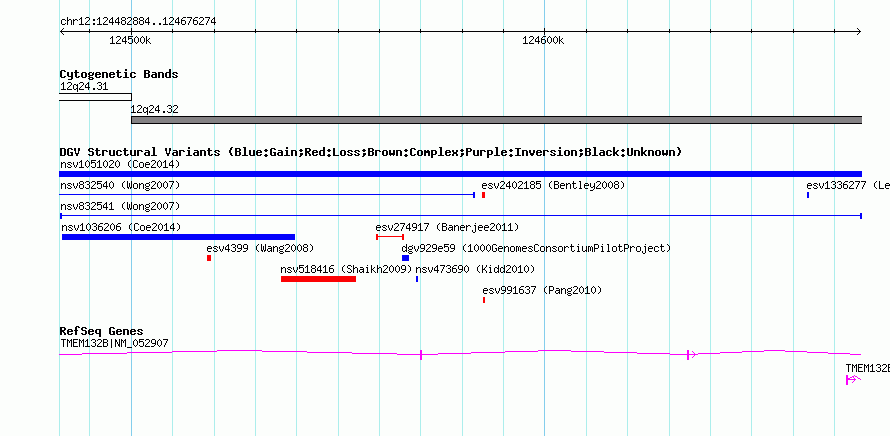Screen dimensions: 890x436
Task: Click the nsv832541 (Wong2007) label
Action: pos(120,206)
